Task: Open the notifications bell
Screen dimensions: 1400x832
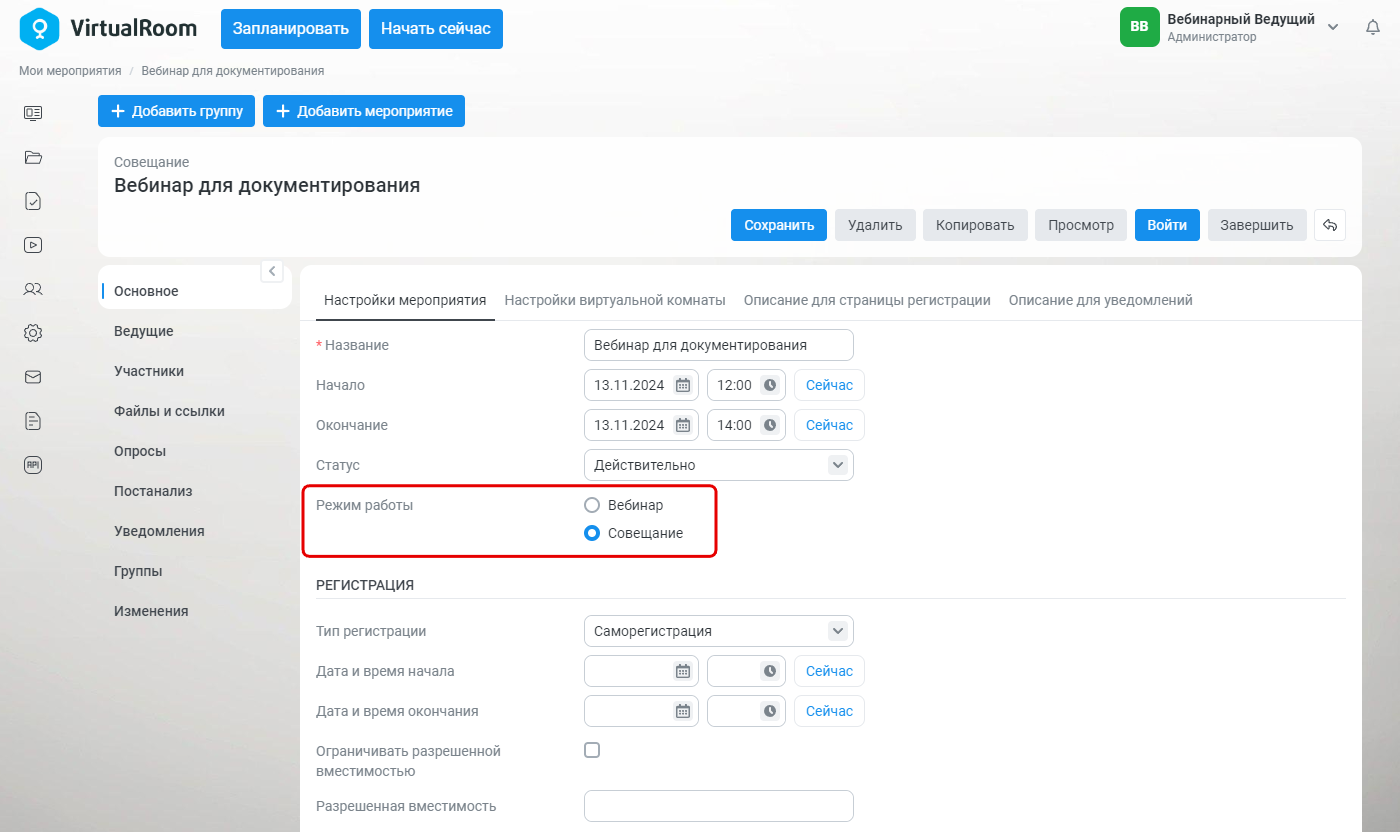Action: click(1373, 27)
